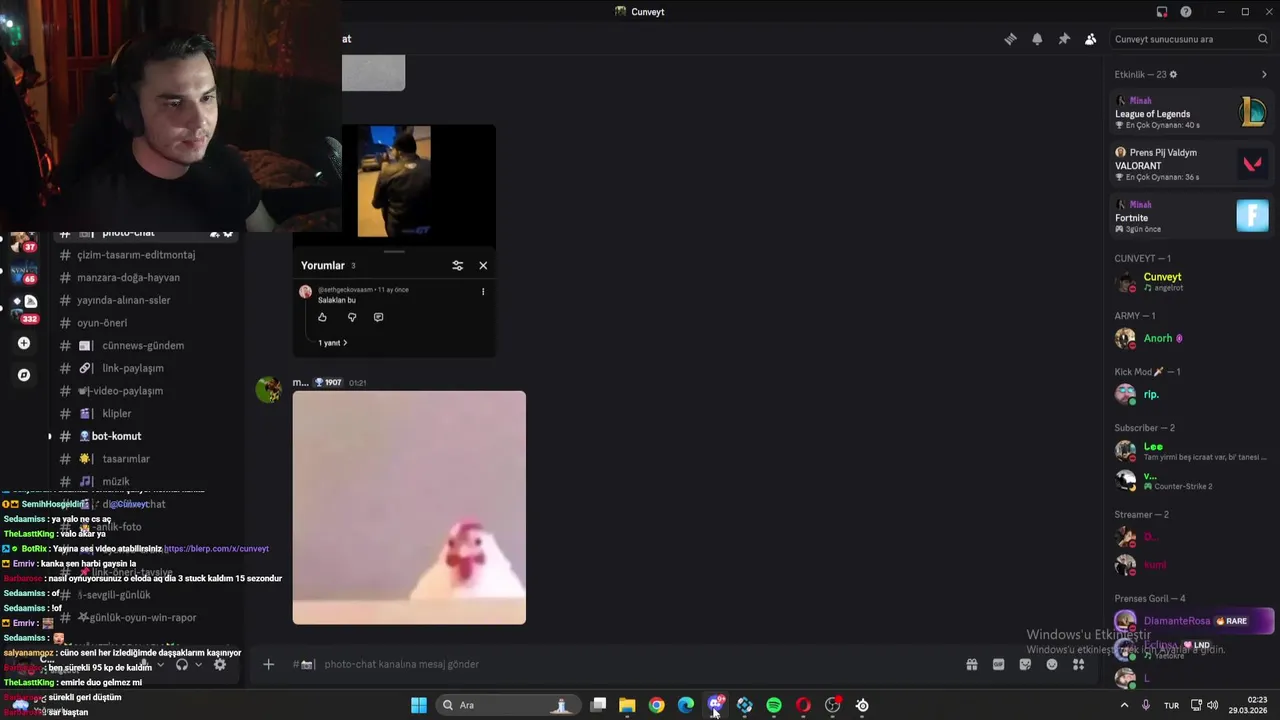Open Google Chrome from taskbar
1280x720 pixels.
pyautogui.click(x=656, y=705)
